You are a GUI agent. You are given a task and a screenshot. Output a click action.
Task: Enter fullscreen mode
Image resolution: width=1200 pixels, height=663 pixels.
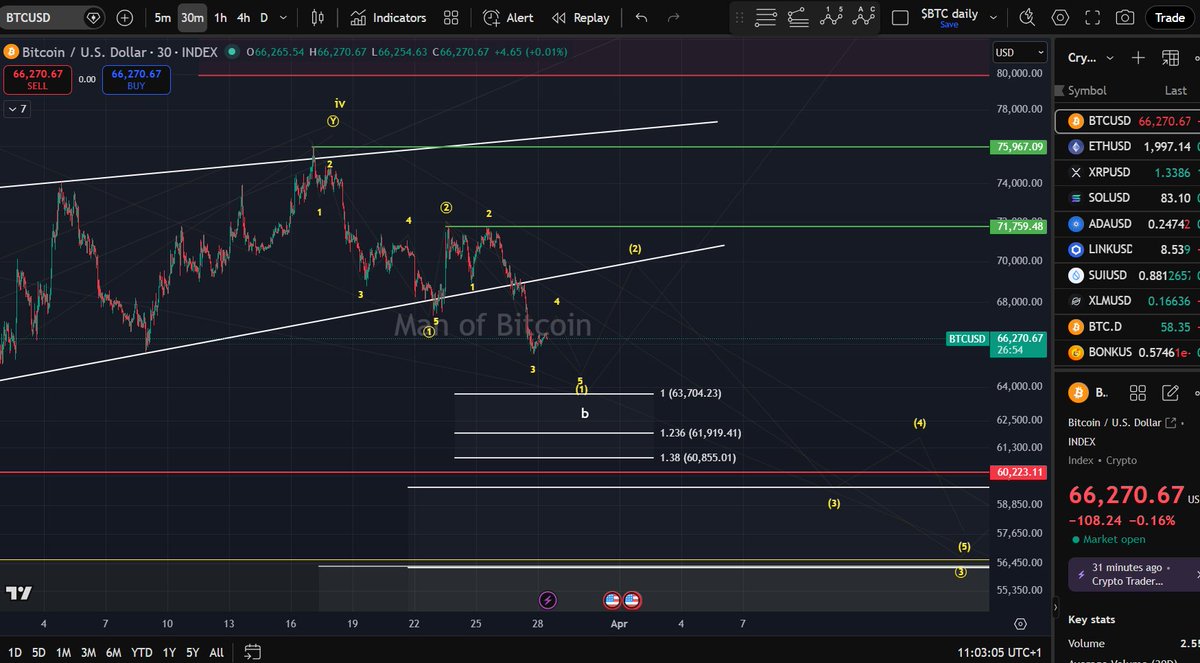[1092, 17]
